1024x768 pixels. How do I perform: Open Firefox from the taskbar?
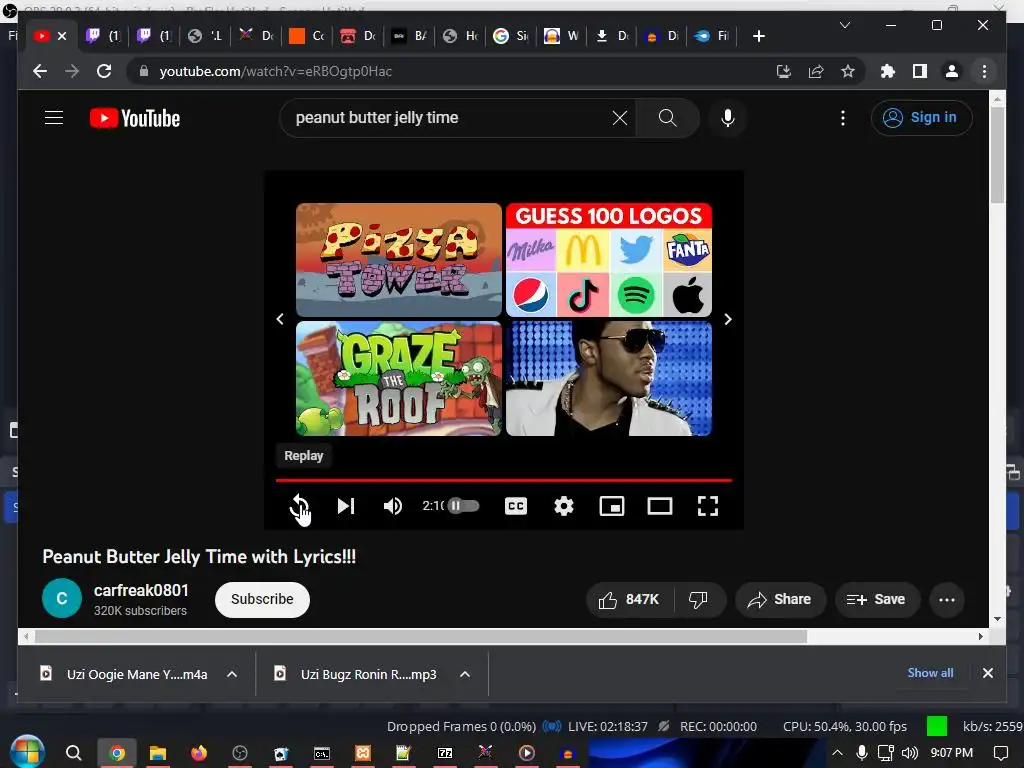pos(199,753)
